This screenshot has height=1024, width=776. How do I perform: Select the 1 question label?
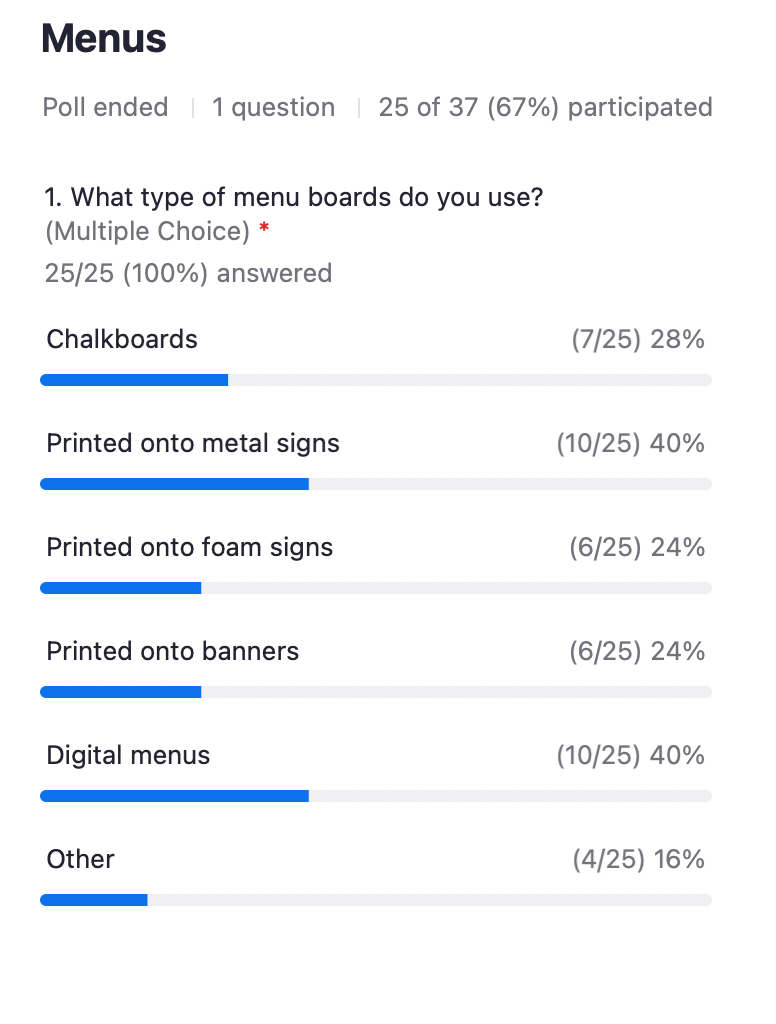[x=273, y=107]
